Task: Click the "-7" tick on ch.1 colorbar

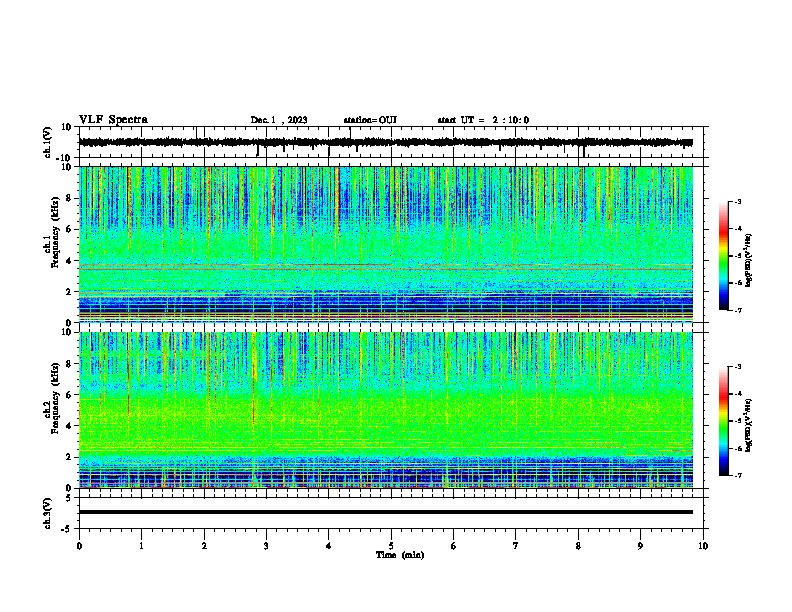Action: (738, 310)
